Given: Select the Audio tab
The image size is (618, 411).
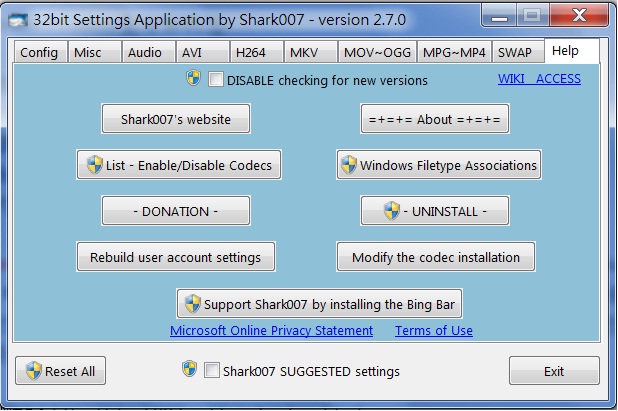Looking at the screenshot, I should click(149, 52).
